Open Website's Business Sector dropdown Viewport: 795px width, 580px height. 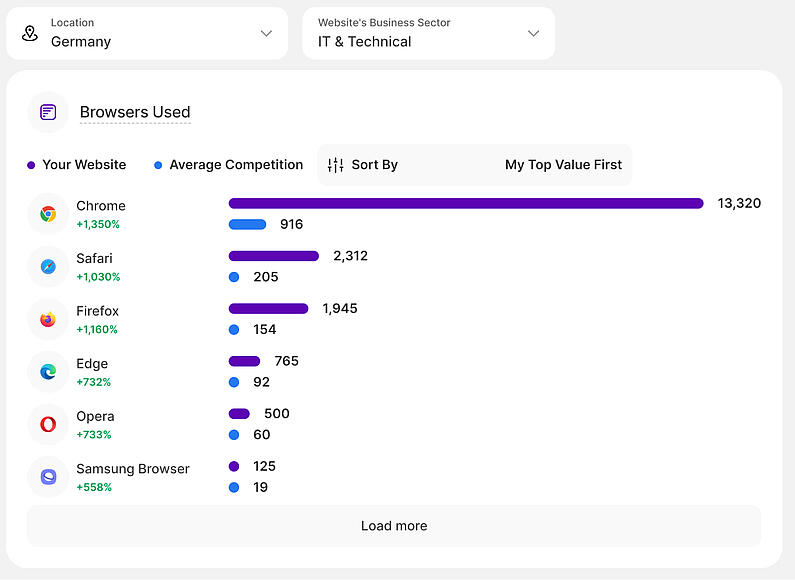[428, 33]
